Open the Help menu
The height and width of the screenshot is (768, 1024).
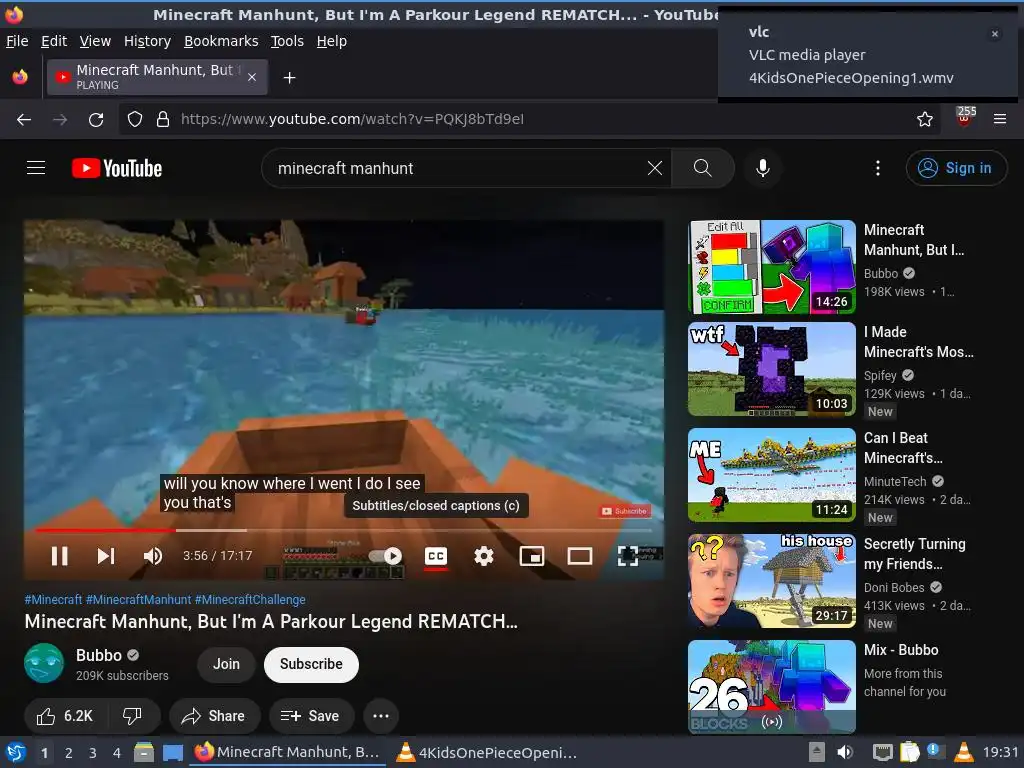tap(332, 41)
